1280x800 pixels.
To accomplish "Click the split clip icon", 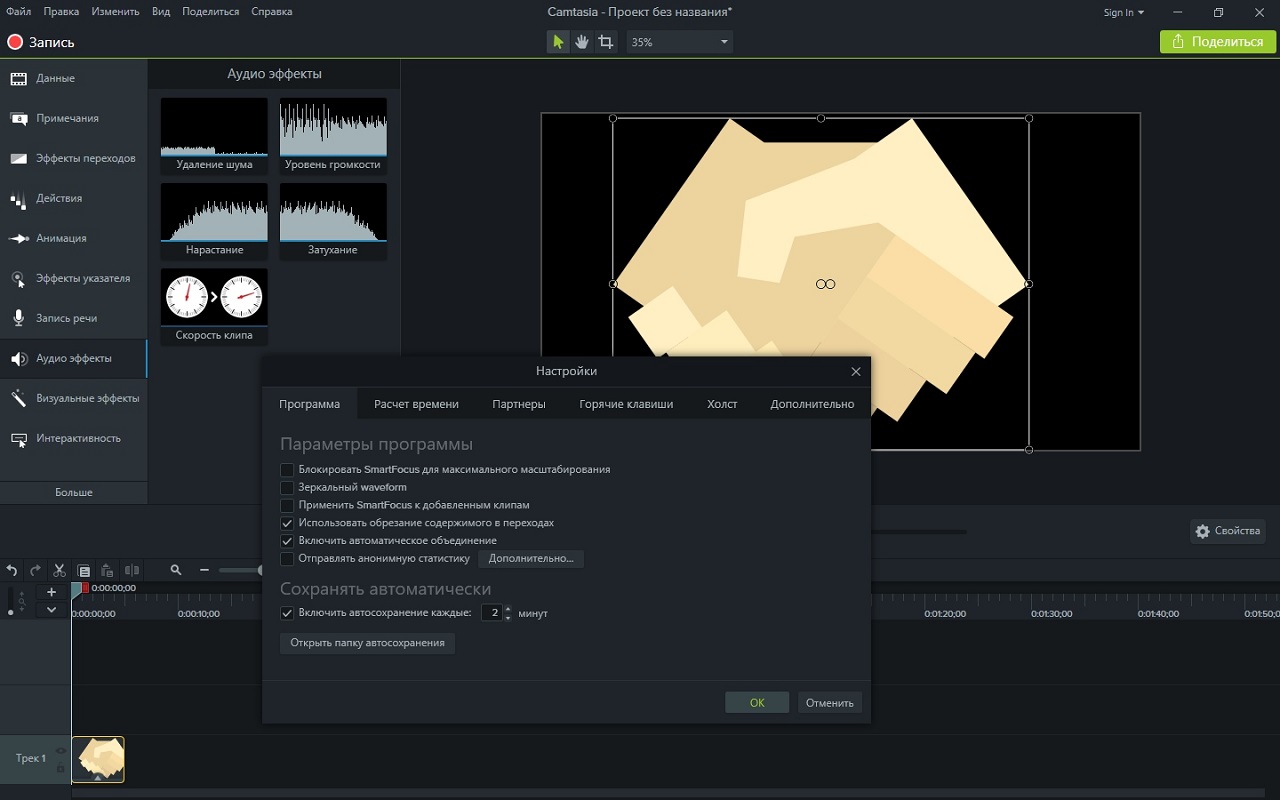I will coord(131,570).
